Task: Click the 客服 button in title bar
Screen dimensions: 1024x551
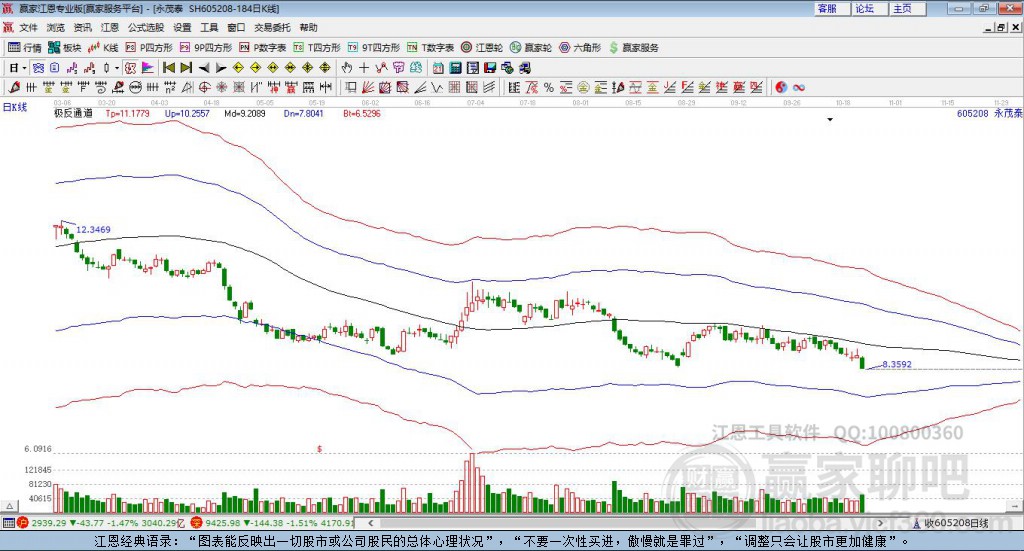Action: tap(831, 8)
